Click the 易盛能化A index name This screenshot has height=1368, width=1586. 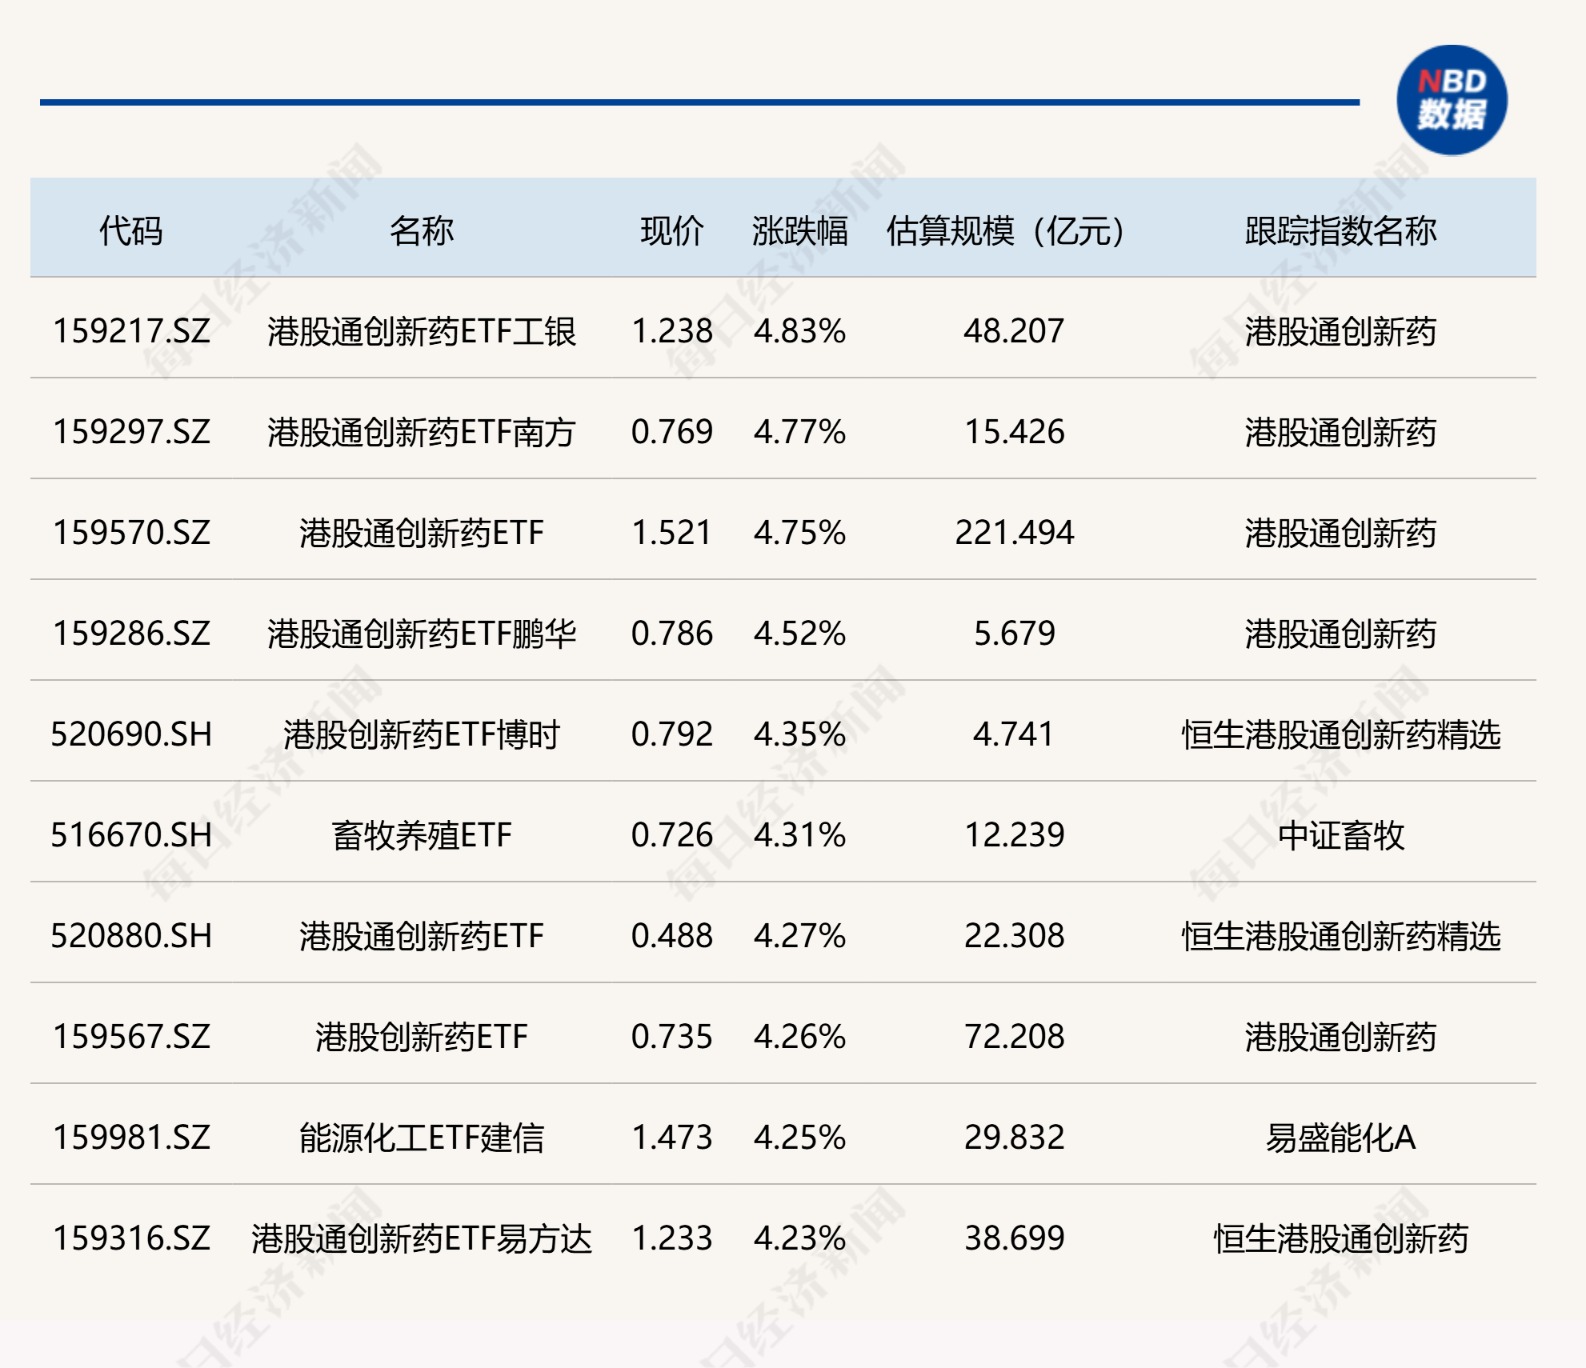pos(1340,1138)
